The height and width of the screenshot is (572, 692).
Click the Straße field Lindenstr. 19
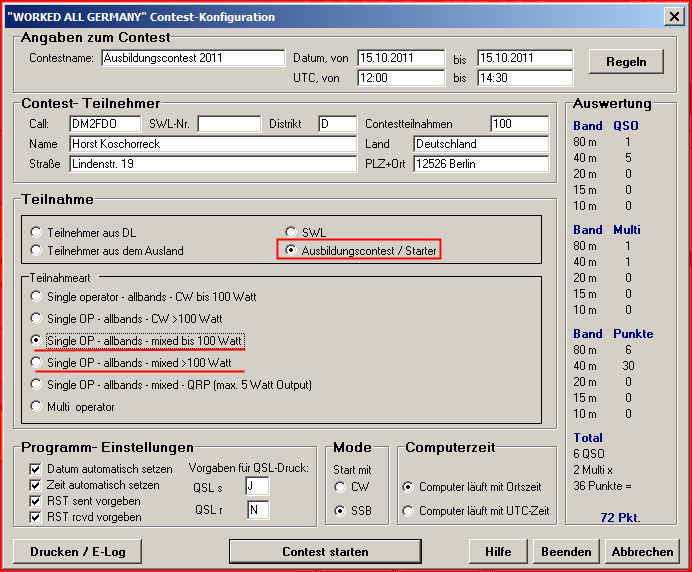pos(213,164)
